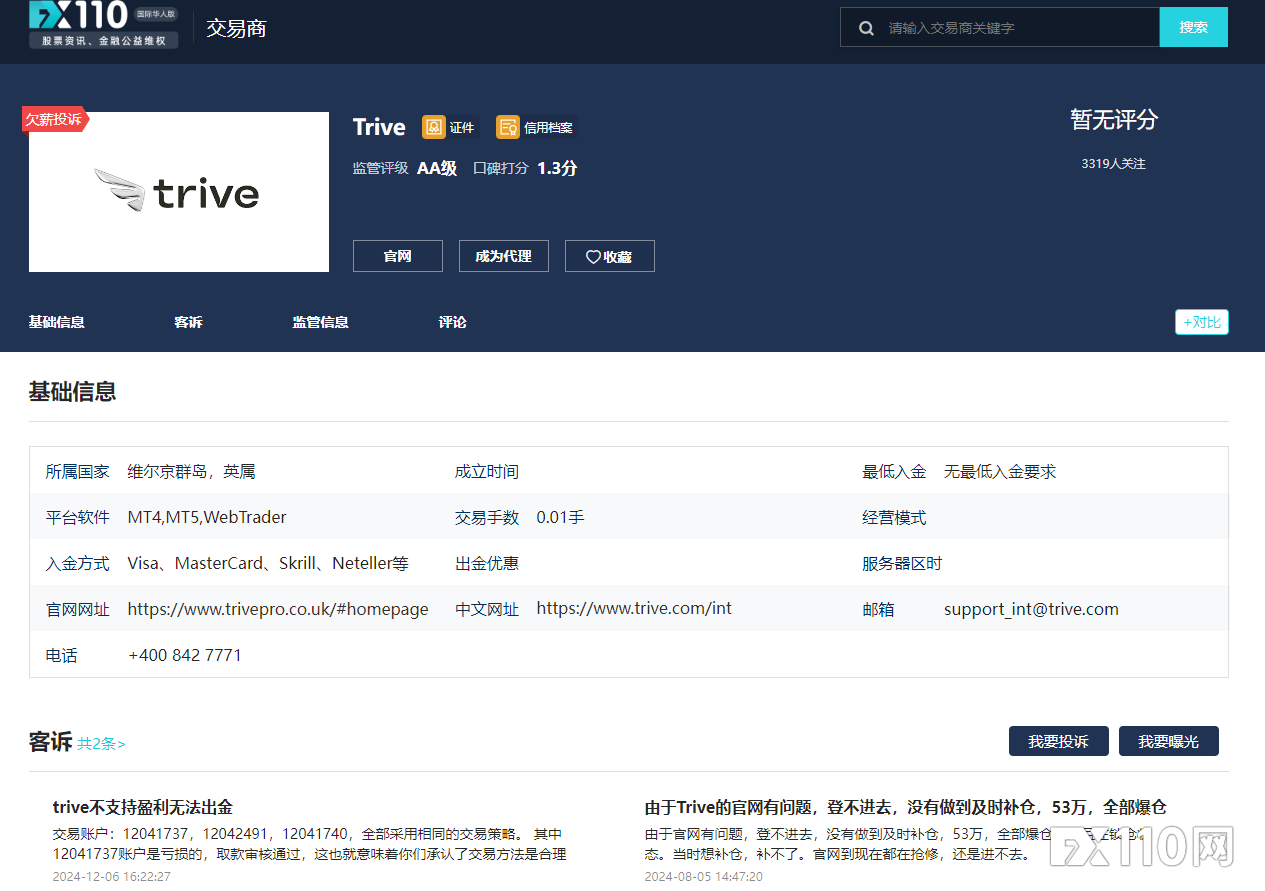
Task: Switch to the 基础信息 tab
Action: (x=56, y=322)
